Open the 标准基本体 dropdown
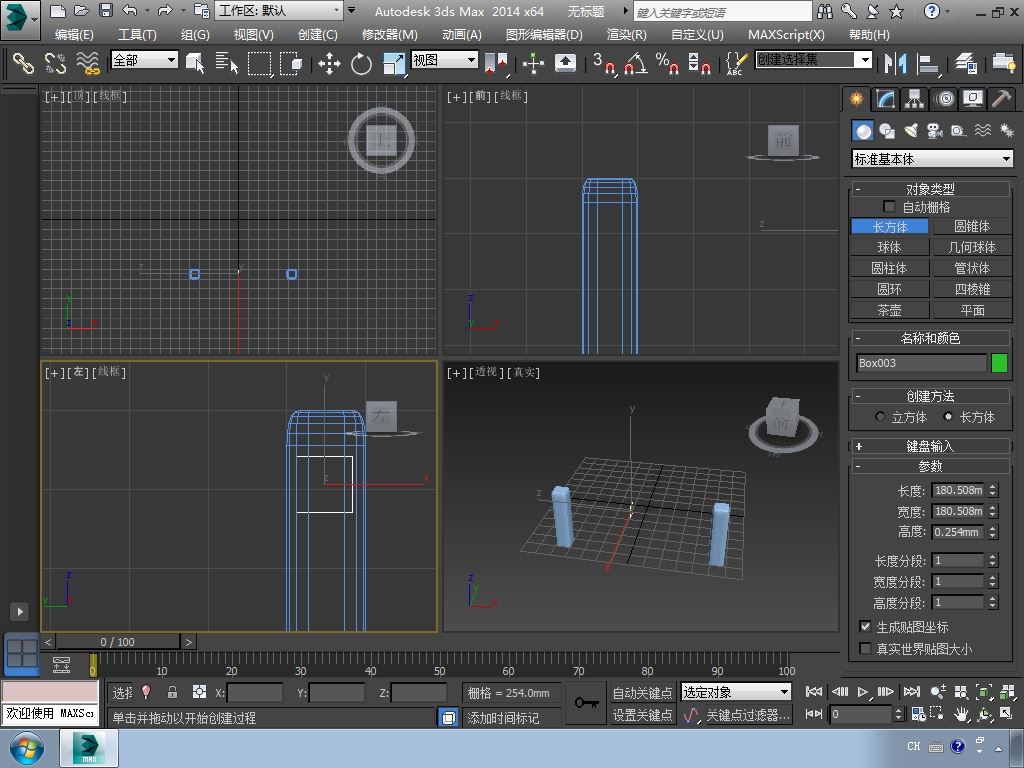Image resolution: width=1024 pixels, height=768 pixels. point(932,159)
